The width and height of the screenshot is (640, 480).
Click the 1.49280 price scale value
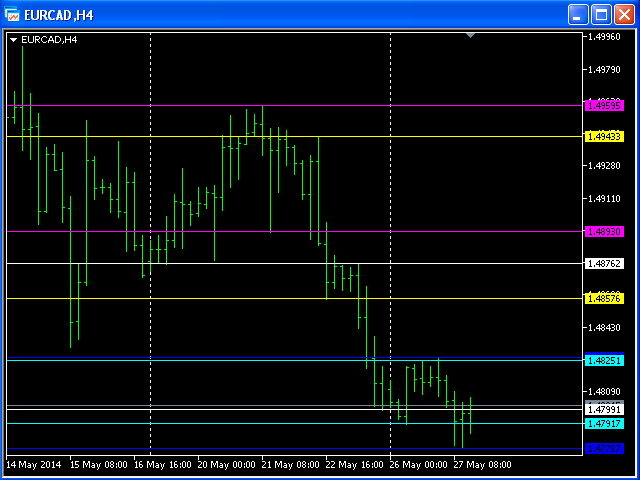pos(604,166)
